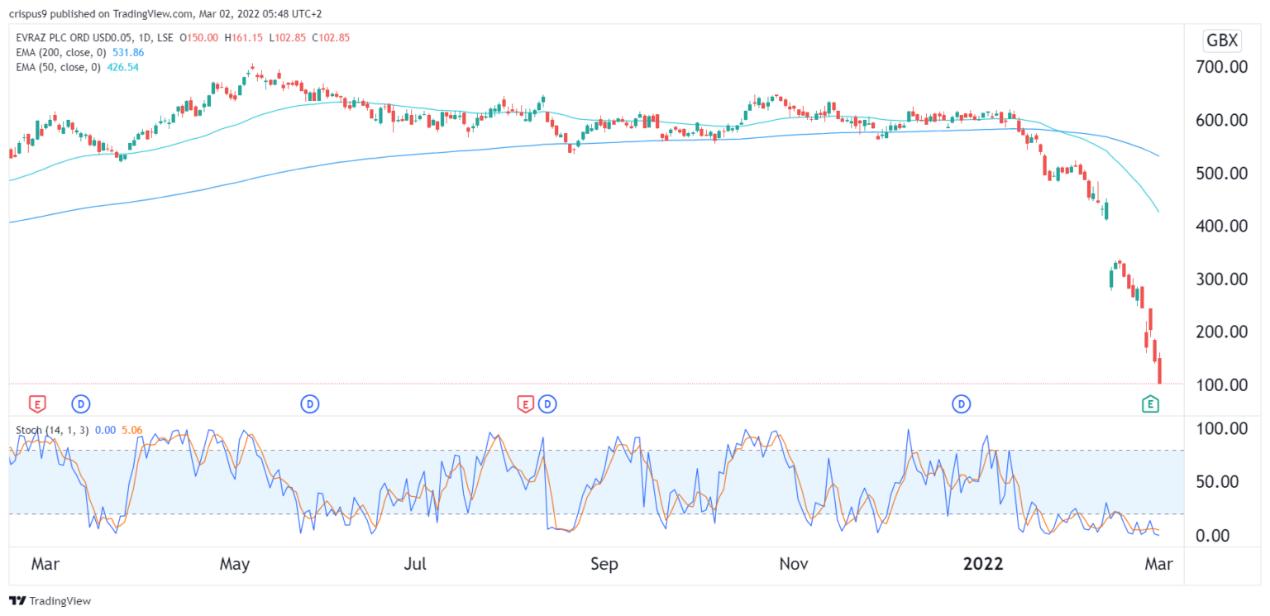This screenshot has width=1270, height=616.
Task: Click the green earnings marker at far right
Action: pyautogui.click(x=1150, y=404)
